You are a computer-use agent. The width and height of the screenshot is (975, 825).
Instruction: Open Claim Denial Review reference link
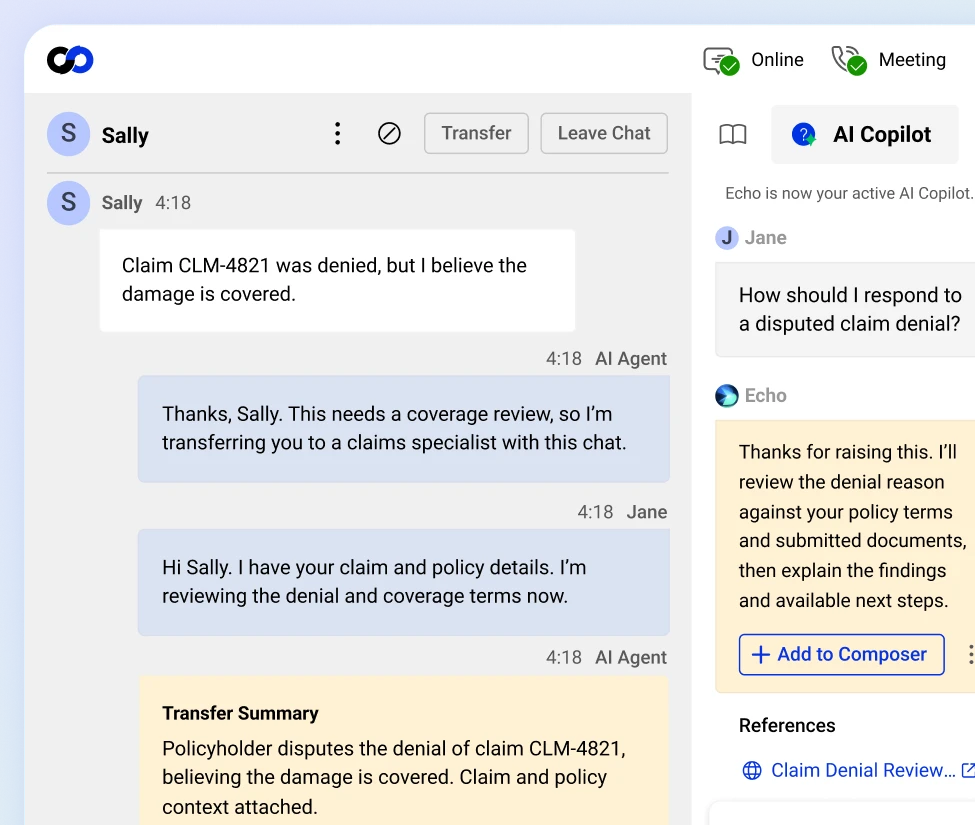tap(862, 770)
